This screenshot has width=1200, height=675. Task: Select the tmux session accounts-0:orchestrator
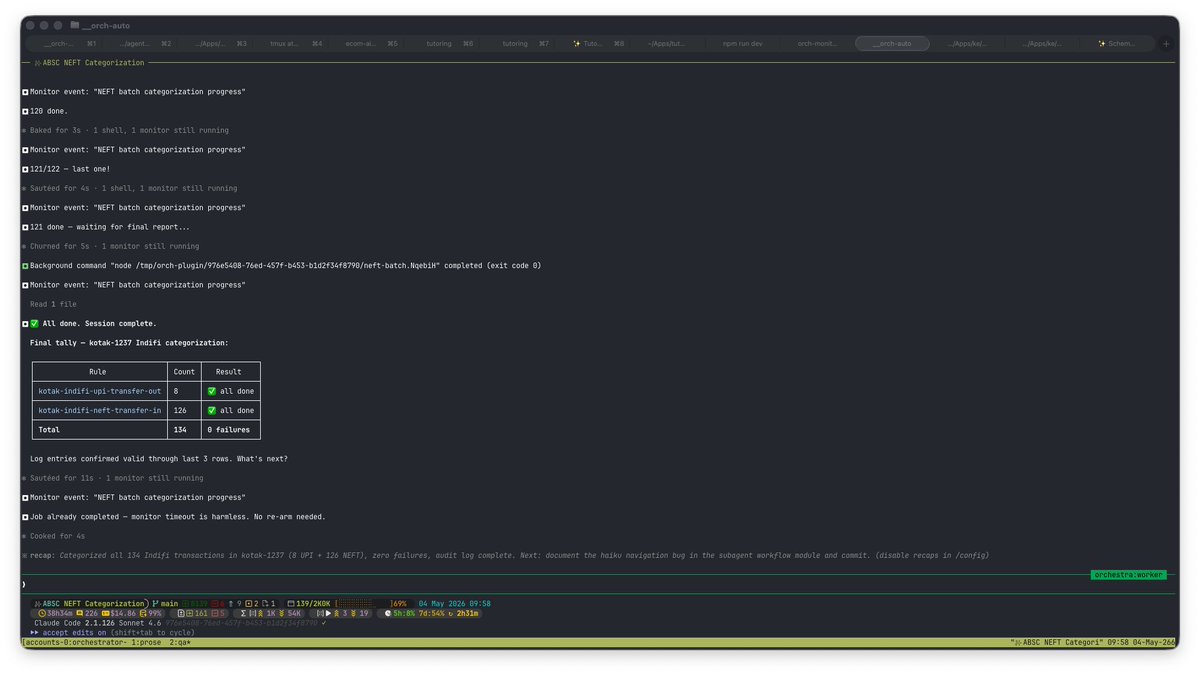[x=73, y=642]
